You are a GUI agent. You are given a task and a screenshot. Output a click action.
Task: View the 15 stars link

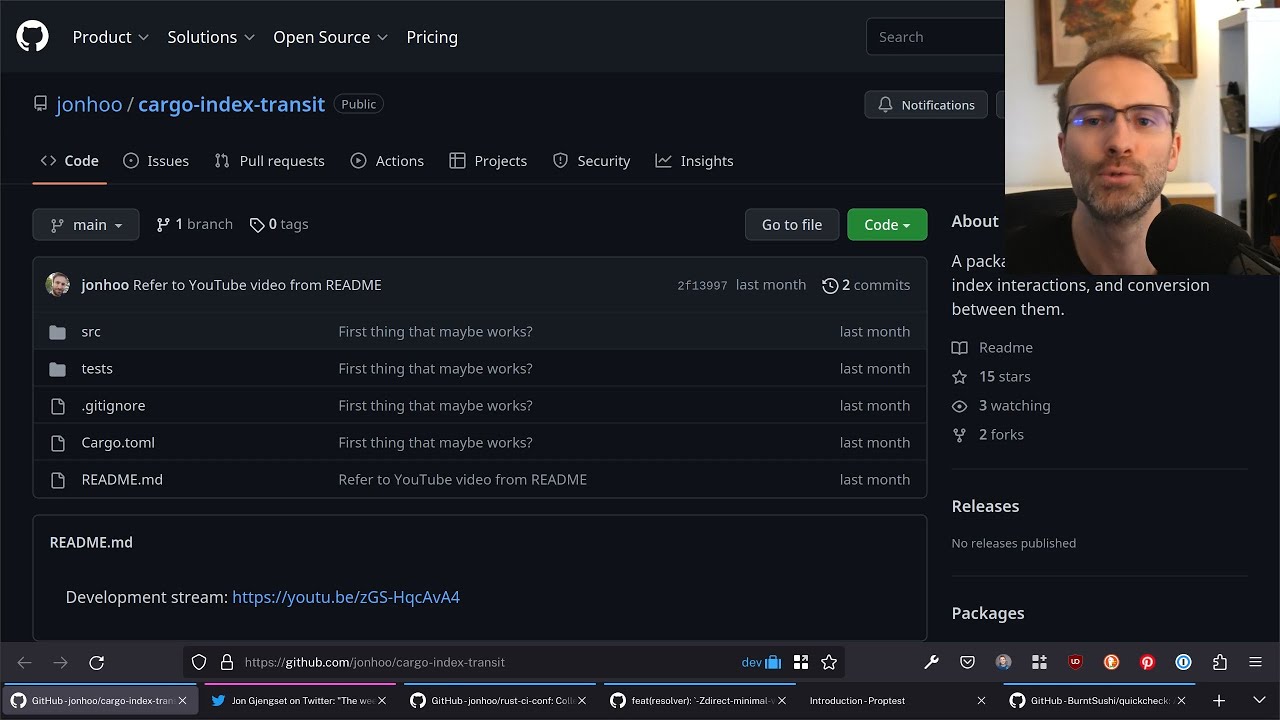tap(991, 377)
